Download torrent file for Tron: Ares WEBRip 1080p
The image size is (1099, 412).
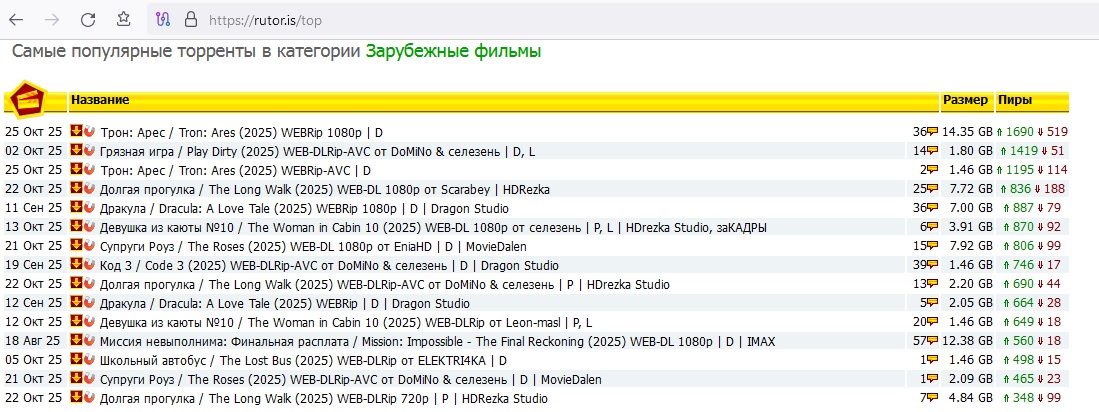click(76, 130)
